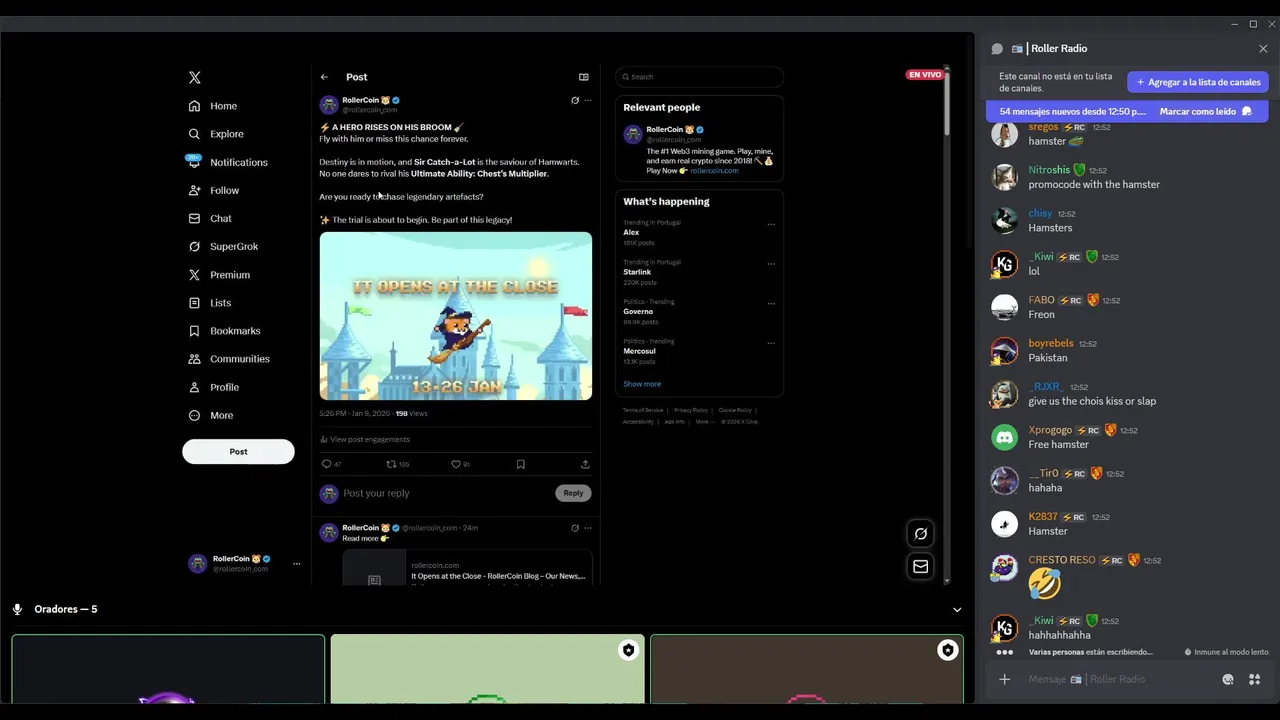Click the share icon under the post

coord(585,464)
